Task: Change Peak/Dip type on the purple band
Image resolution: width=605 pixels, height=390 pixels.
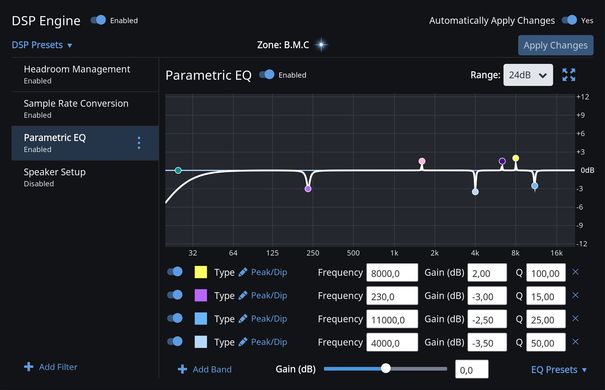Action: coord(269,295)
